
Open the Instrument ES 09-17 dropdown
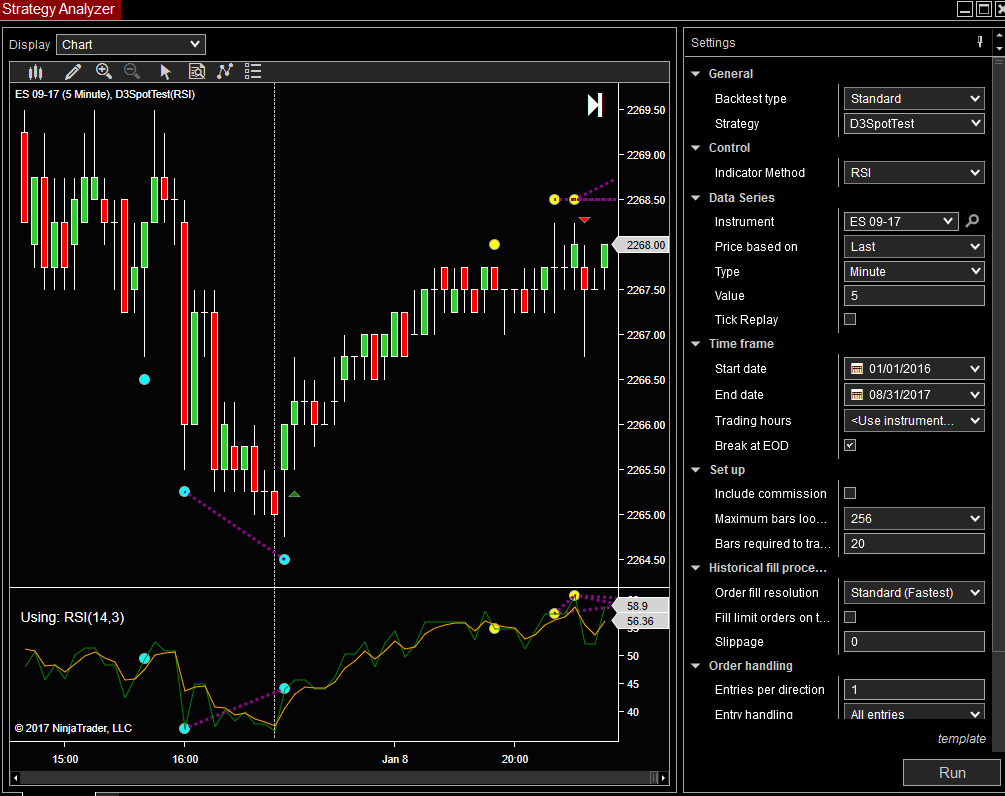pos(901,221)
